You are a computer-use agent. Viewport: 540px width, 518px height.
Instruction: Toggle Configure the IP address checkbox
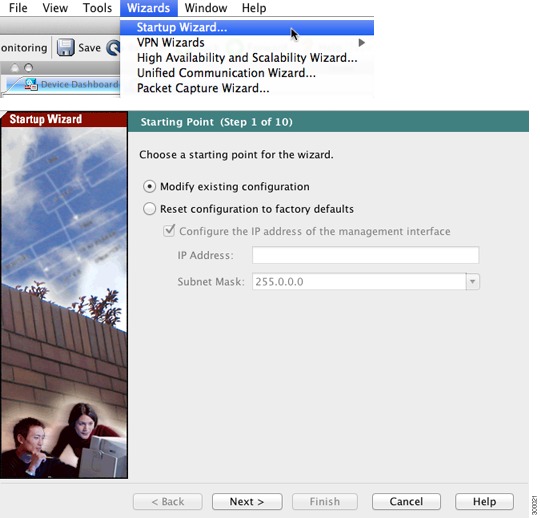pos(169,230)
